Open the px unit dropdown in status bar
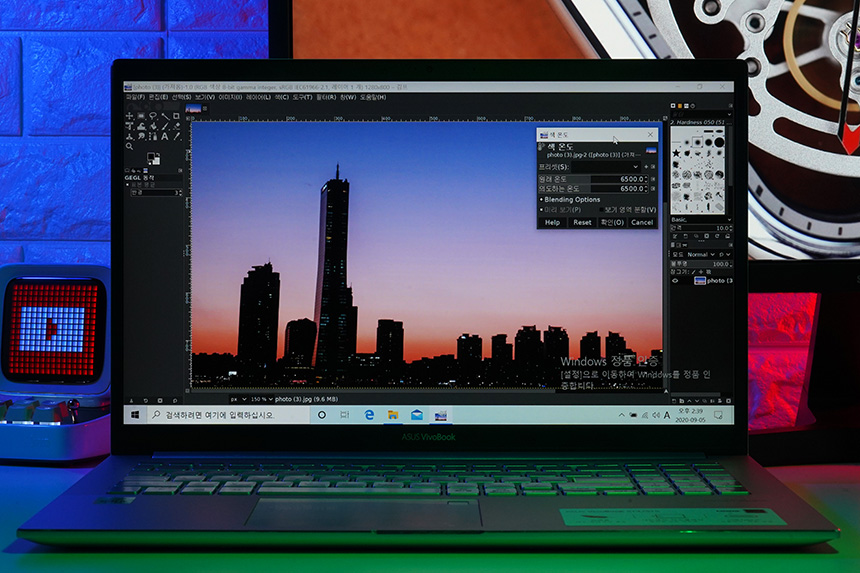 [x=239, y=399]
